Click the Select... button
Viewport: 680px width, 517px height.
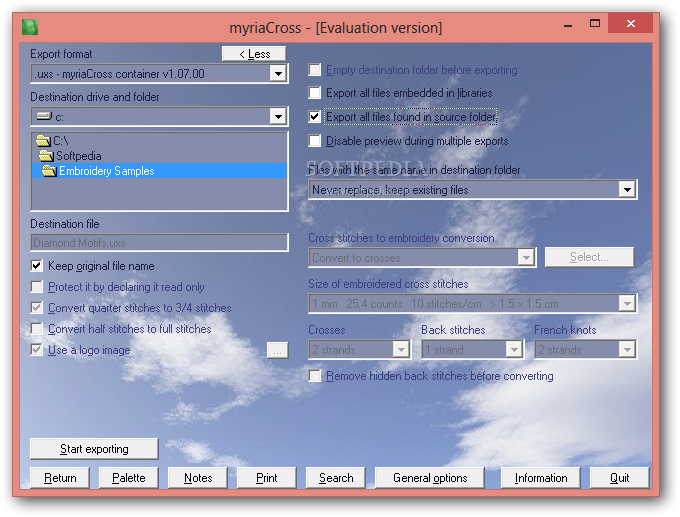589,257
